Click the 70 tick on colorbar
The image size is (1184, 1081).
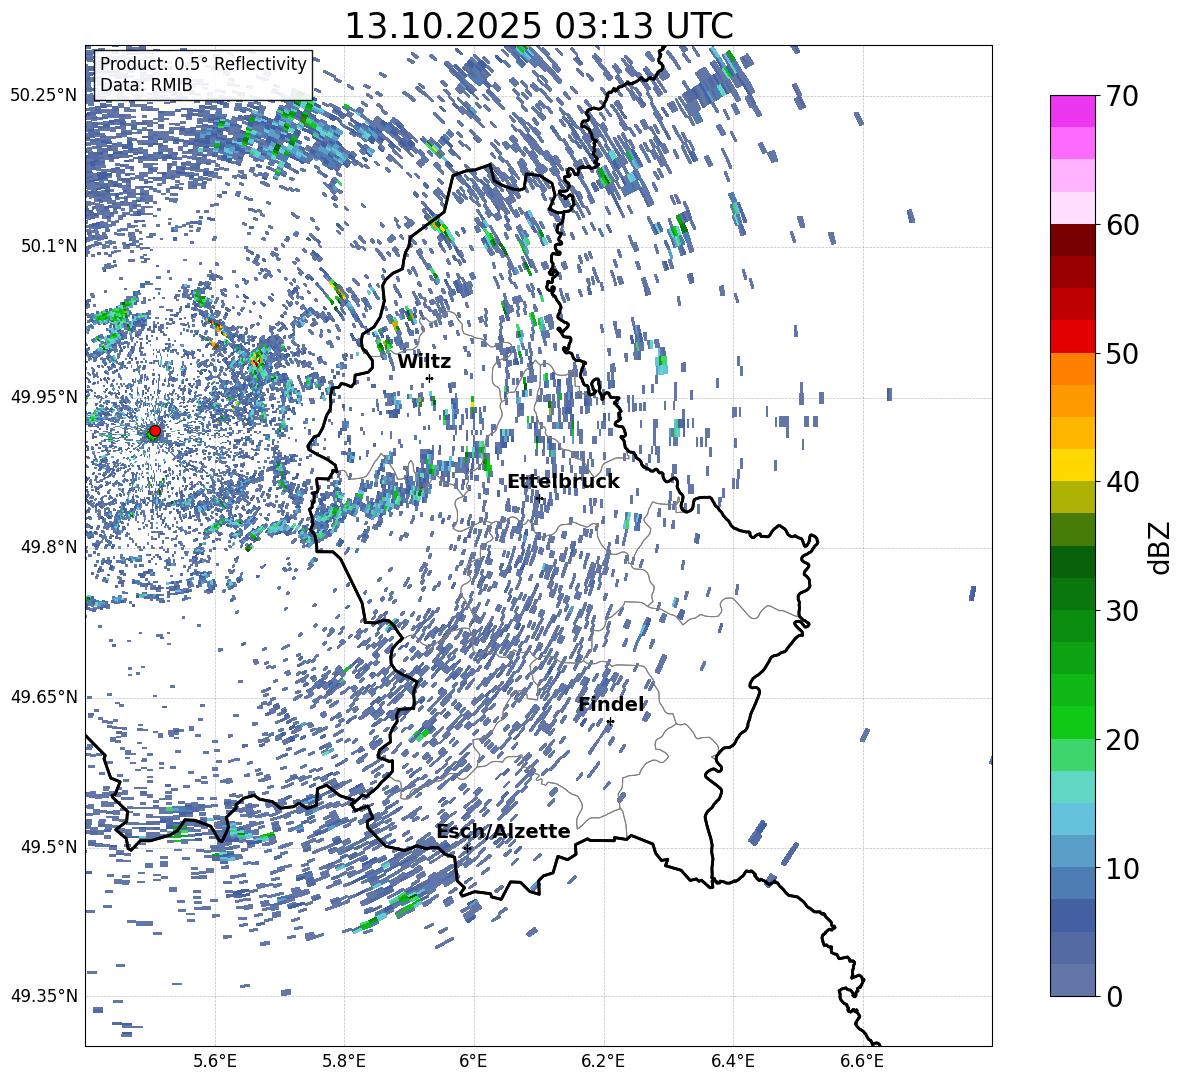tap(1122, 96)
